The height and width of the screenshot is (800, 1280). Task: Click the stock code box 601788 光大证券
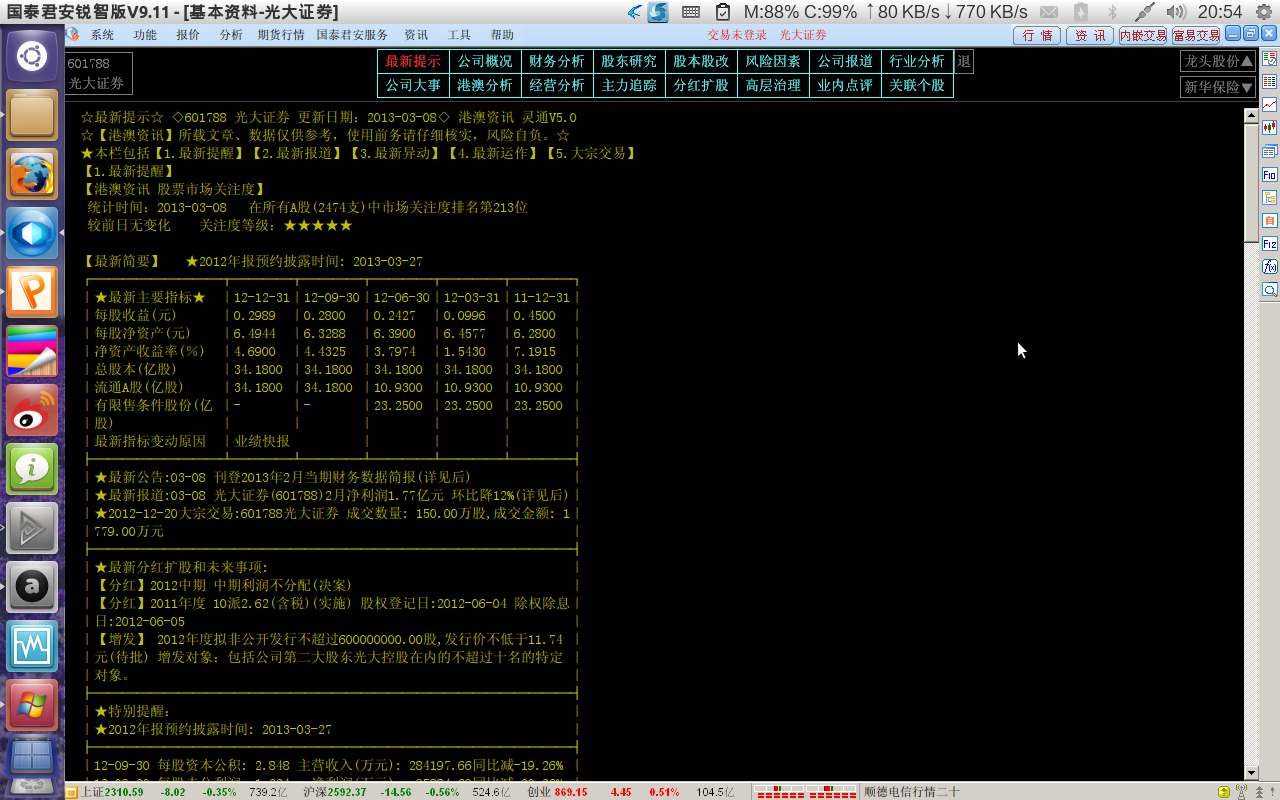[x=99, y=73]
